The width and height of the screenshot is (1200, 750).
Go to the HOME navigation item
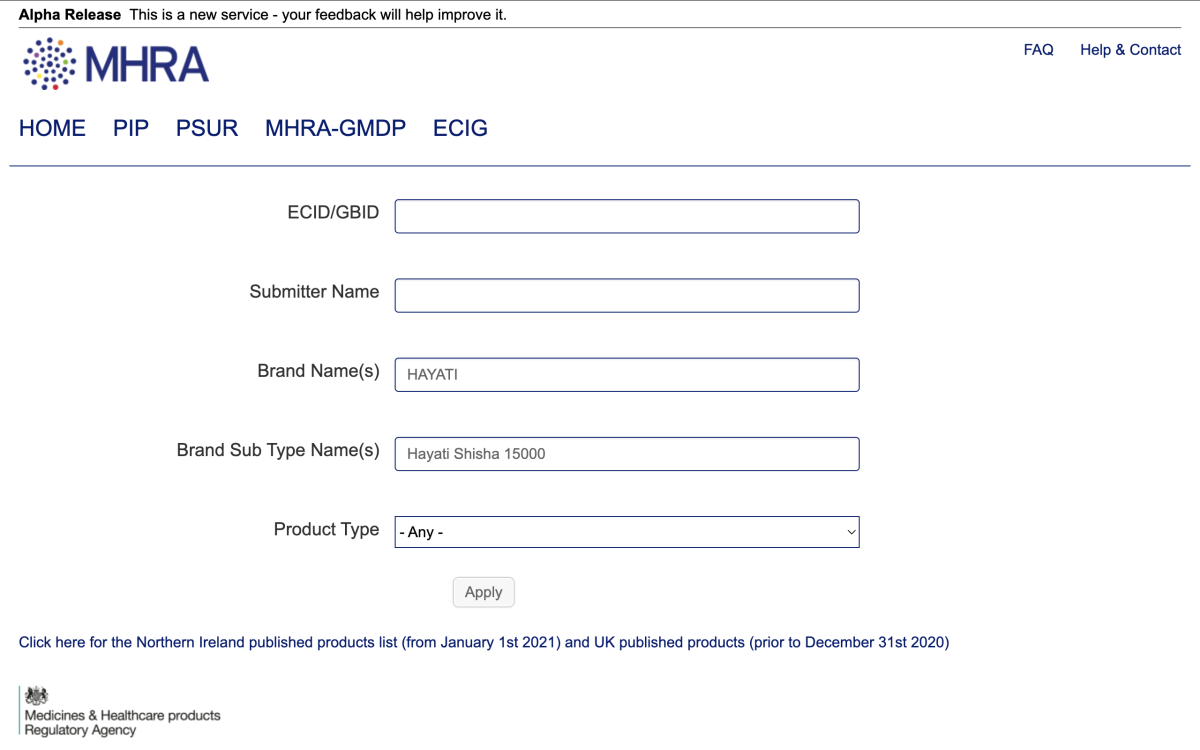[52, 128]
